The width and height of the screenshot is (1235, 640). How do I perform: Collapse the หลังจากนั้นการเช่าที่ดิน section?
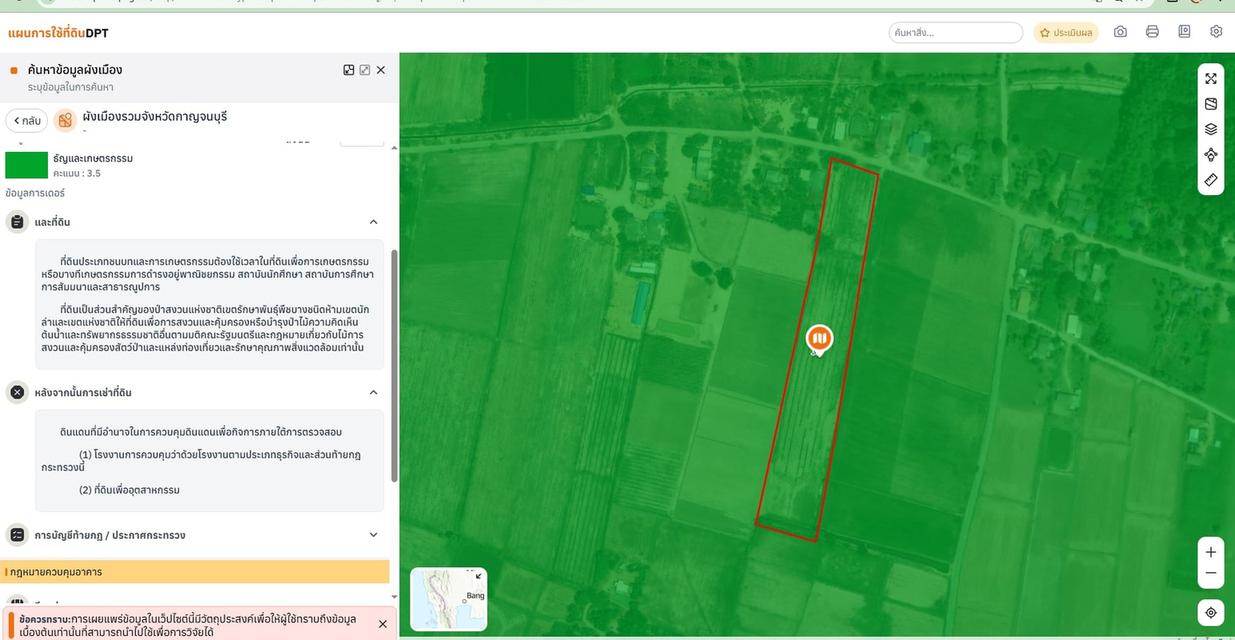click(x=373, y=392)
